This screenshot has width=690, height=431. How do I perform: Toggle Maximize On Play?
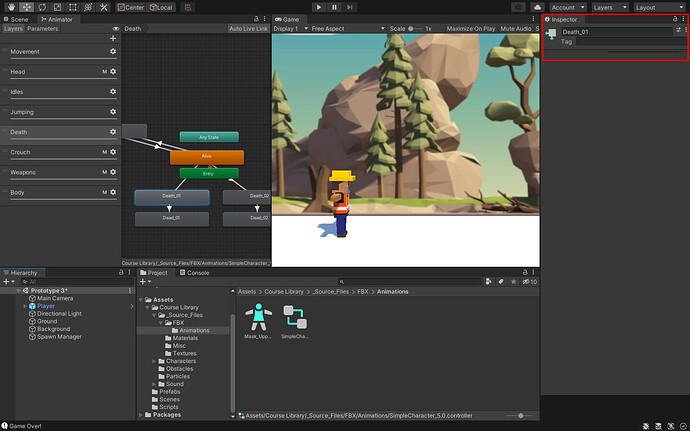point(471,29)
